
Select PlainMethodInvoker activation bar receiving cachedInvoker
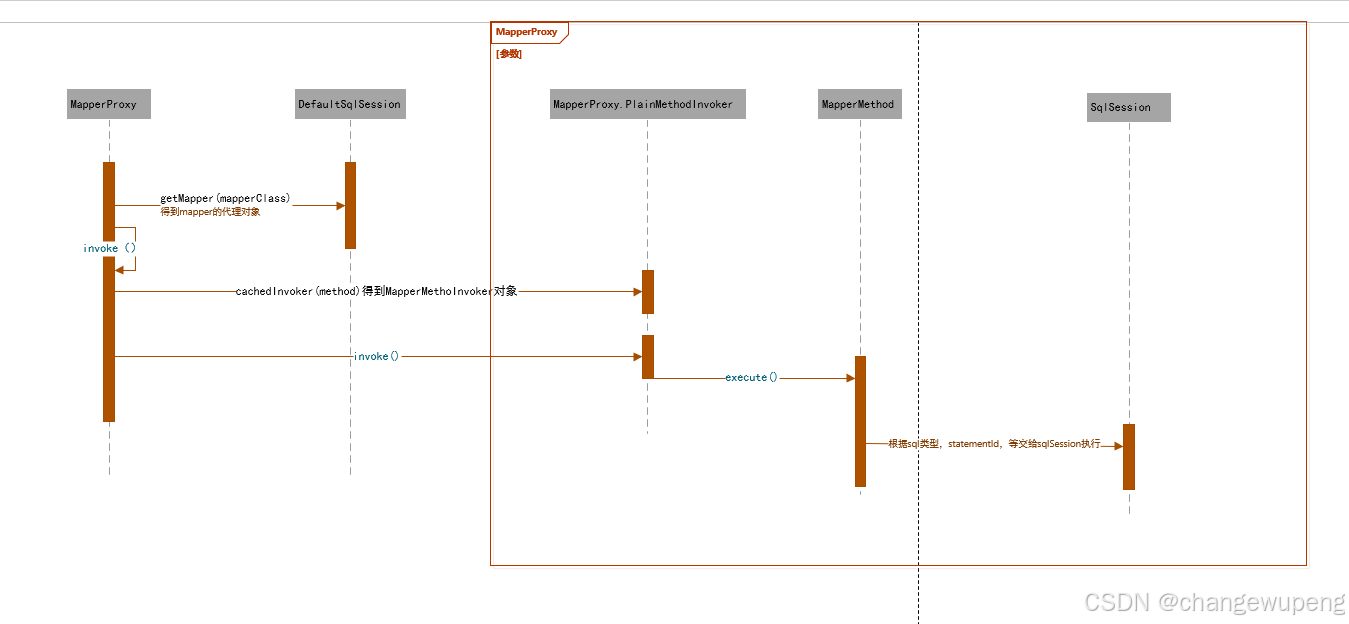(x=648, y=292)
